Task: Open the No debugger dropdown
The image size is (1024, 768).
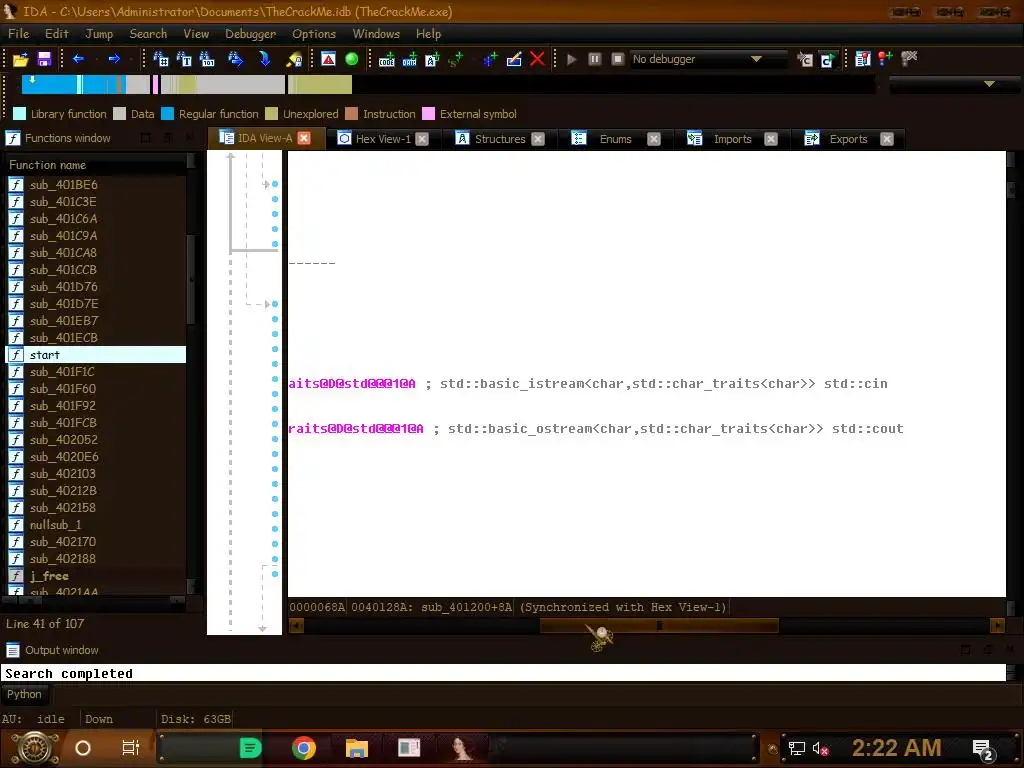Action: pyautogui.click(x=708, y=59)
